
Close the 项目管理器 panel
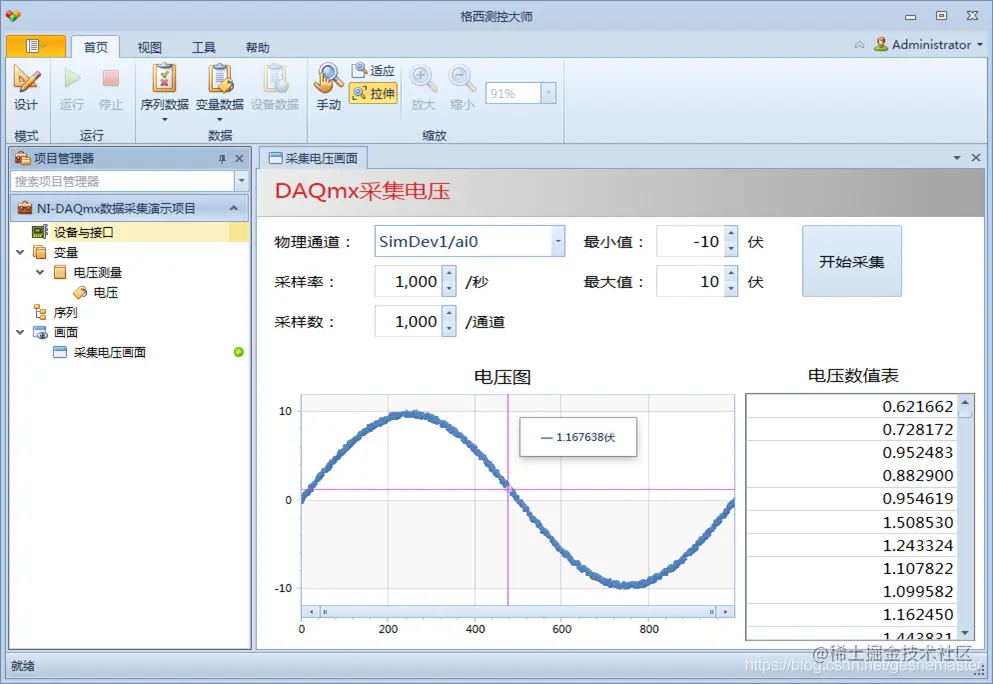tap(239, 158)
